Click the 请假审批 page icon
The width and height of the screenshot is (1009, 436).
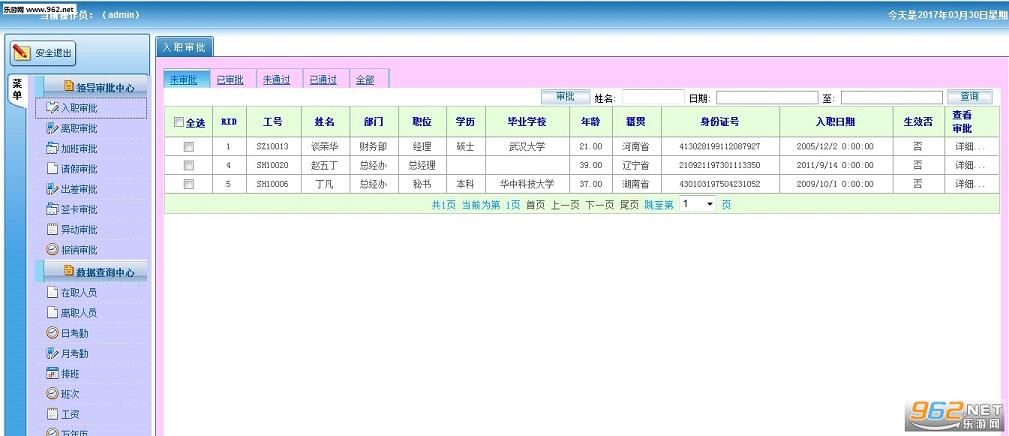tap(53, 169)
